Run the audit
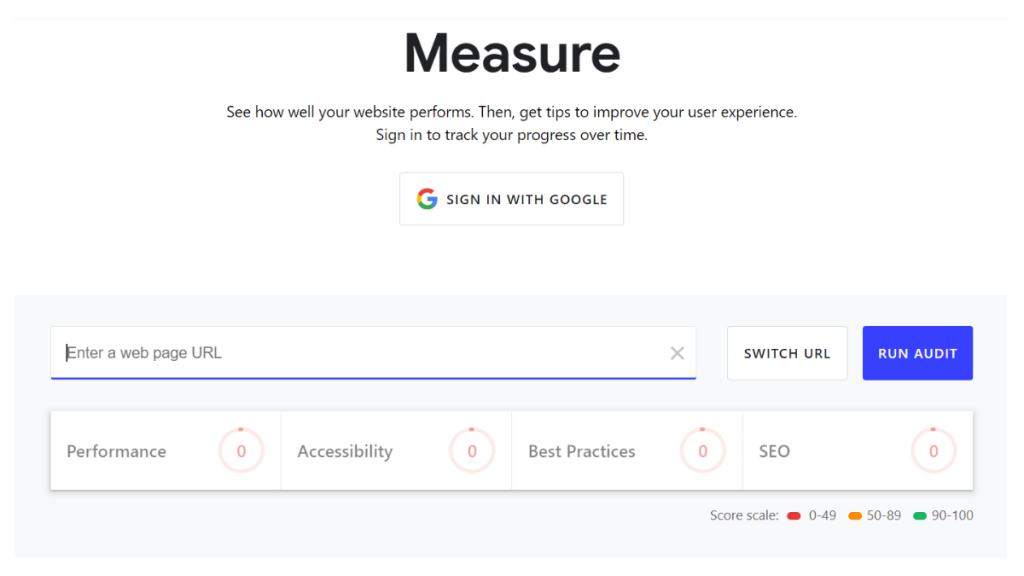1024x576 pixels. 918,353
